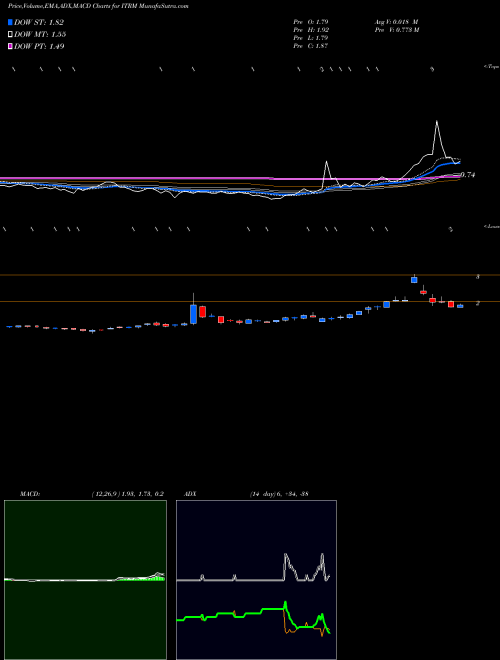Click the highest blue candle near level 3
500x660 pixels.
(x=414, y=279)
